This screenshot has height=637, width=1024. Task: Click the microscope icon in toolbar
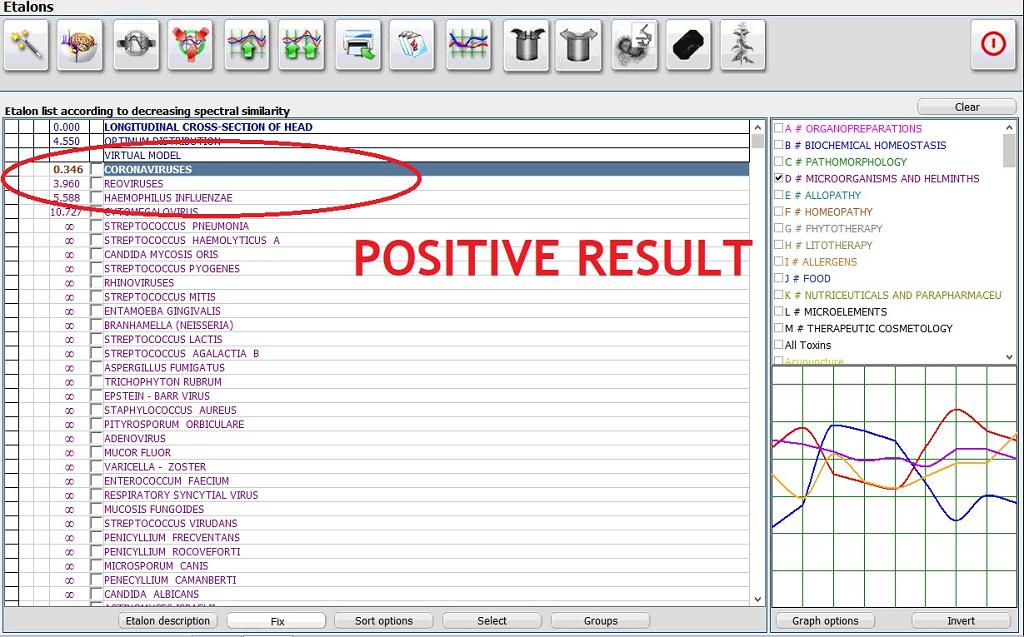pos(634,46)
